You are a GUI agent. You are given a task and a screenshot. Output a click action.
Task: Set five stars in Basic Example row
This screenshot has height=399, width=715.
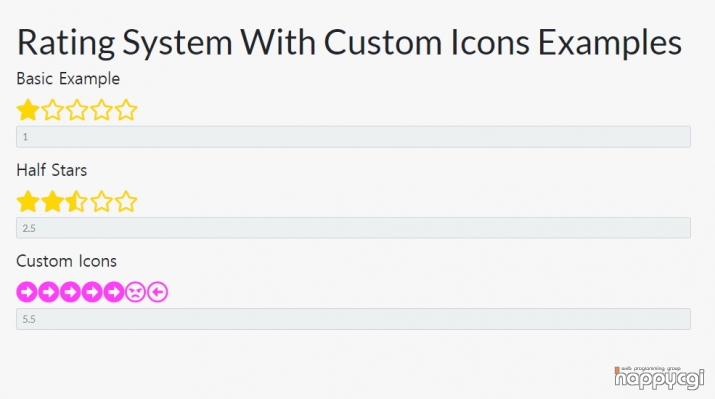pos(126,110)
